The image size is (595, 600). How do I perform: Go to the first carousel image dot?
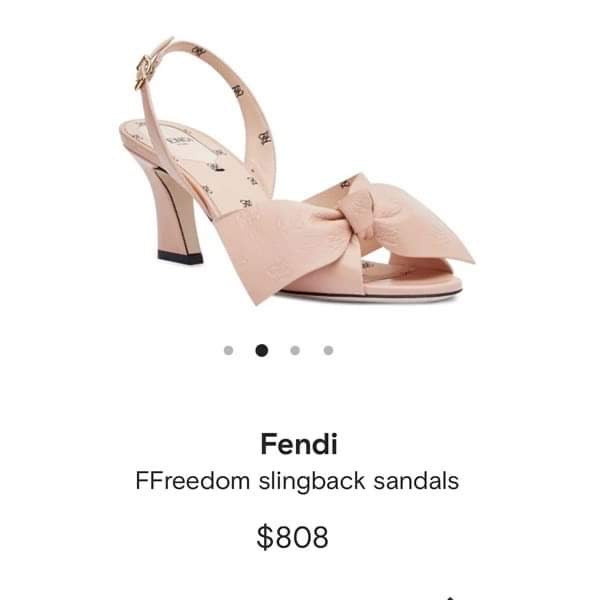[x=228, y=351]
